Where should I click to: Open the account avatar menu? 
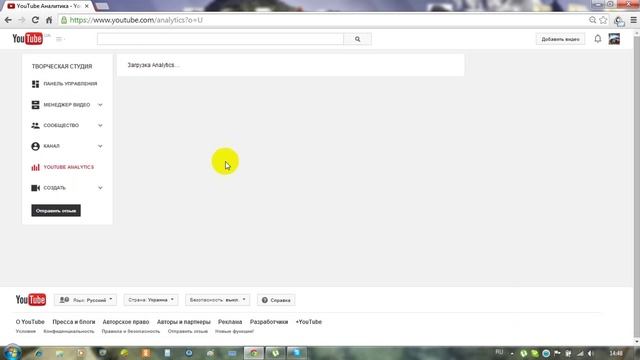point(614,39)
